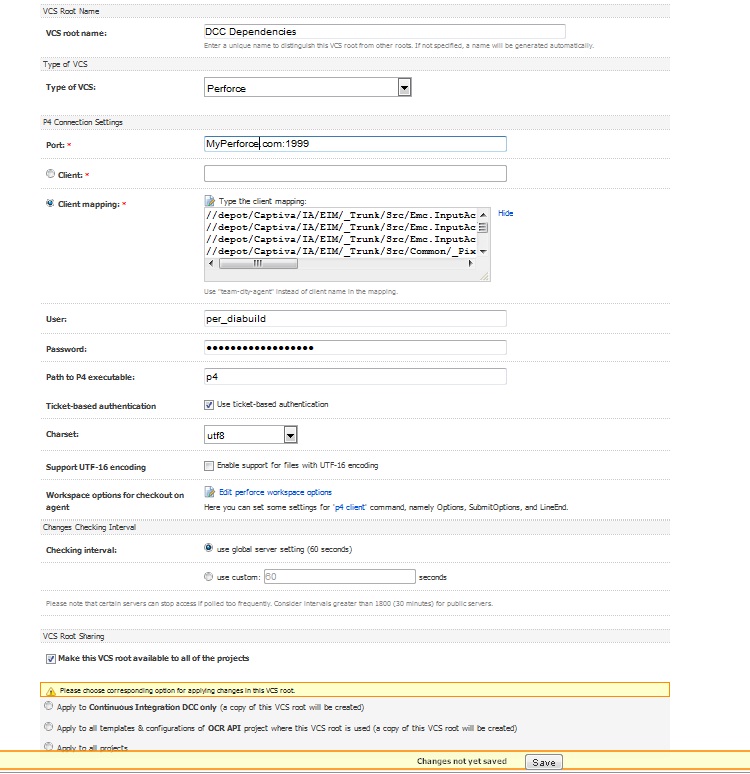Follow the 'p4 client' command link
Viewport: 750px width, 774px height.
pyautogui.click(x=350, y=507)
